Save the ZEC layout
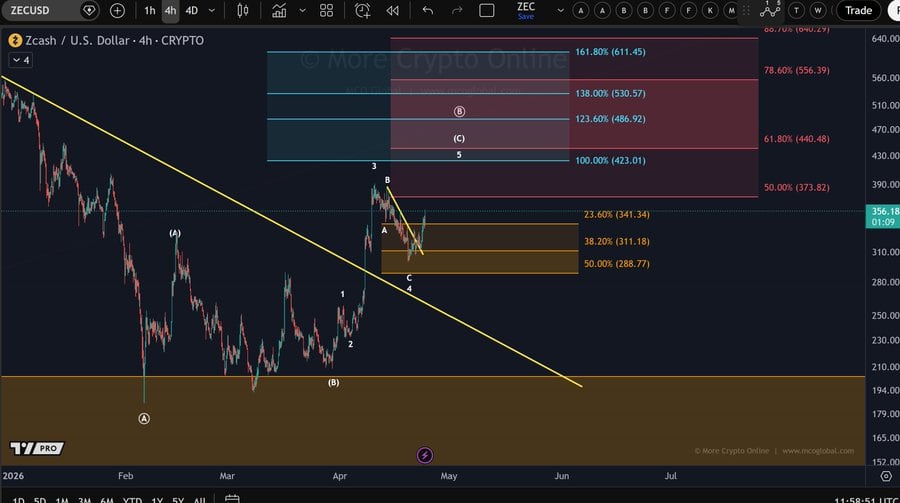This screenshot has height=503, width=900. tap(526, 17)
